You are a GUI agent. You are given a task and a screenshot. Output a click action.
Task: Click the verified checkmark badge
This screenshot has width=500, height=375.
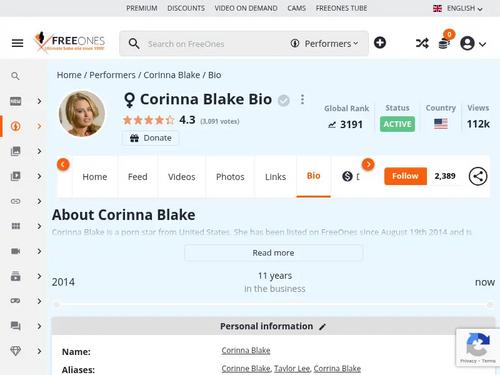pyautogui.click(x=284, y=100)
